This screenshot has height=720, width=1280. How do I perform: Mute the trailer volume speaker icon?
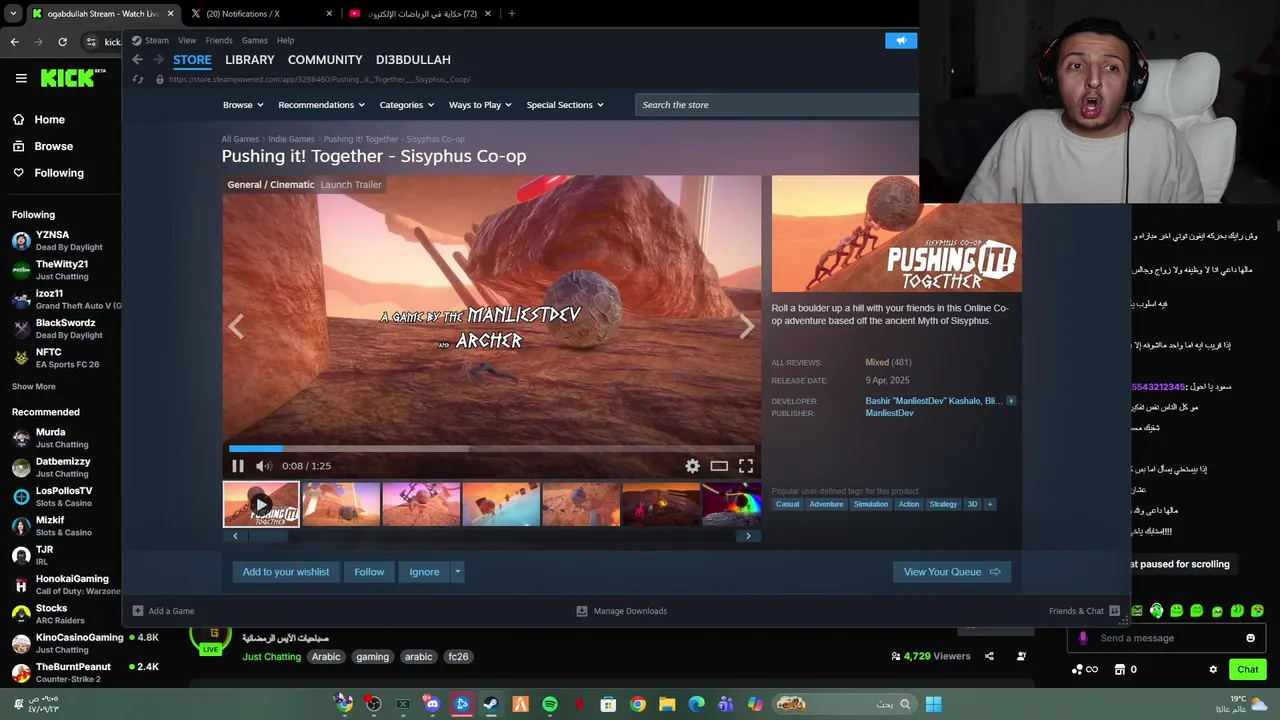tap(263, 466)
